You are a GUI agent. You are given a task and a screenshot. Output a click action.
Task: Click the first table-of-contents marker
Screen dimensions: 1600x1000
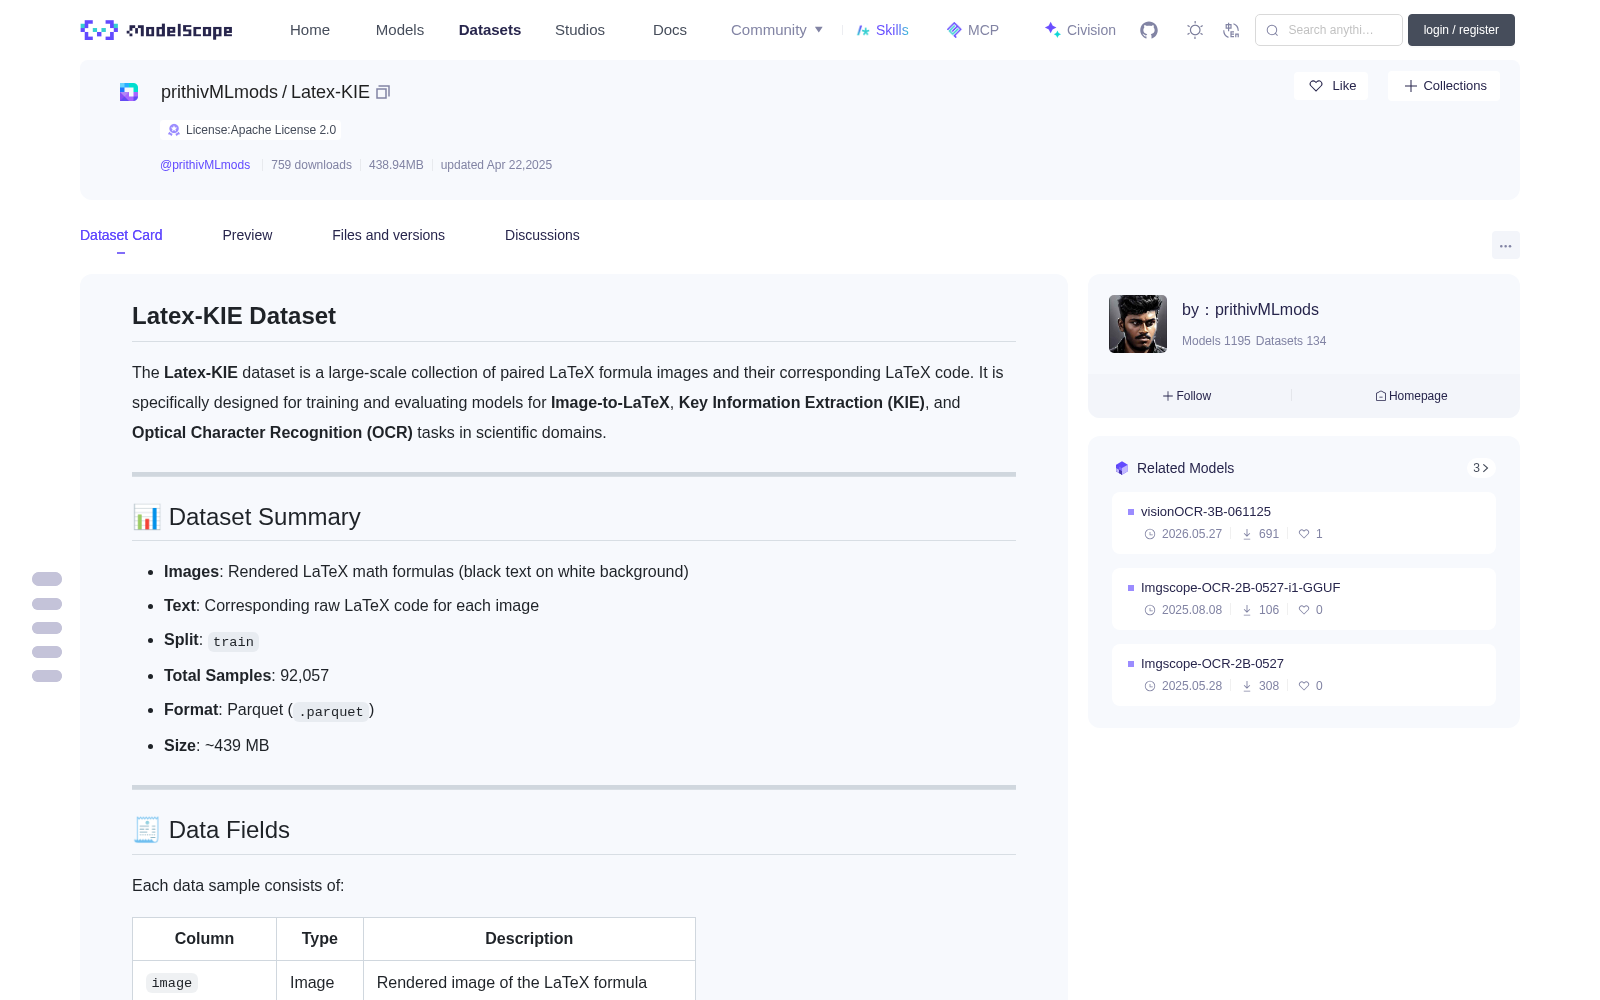click(47, 579)
